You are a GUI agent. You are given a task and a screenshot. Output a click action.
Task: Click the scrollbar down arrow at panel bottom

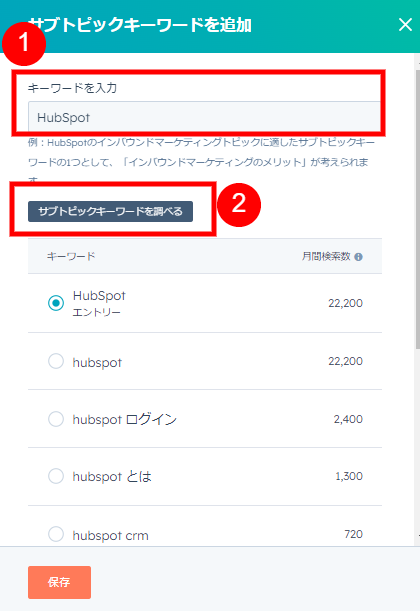(418, 536)
